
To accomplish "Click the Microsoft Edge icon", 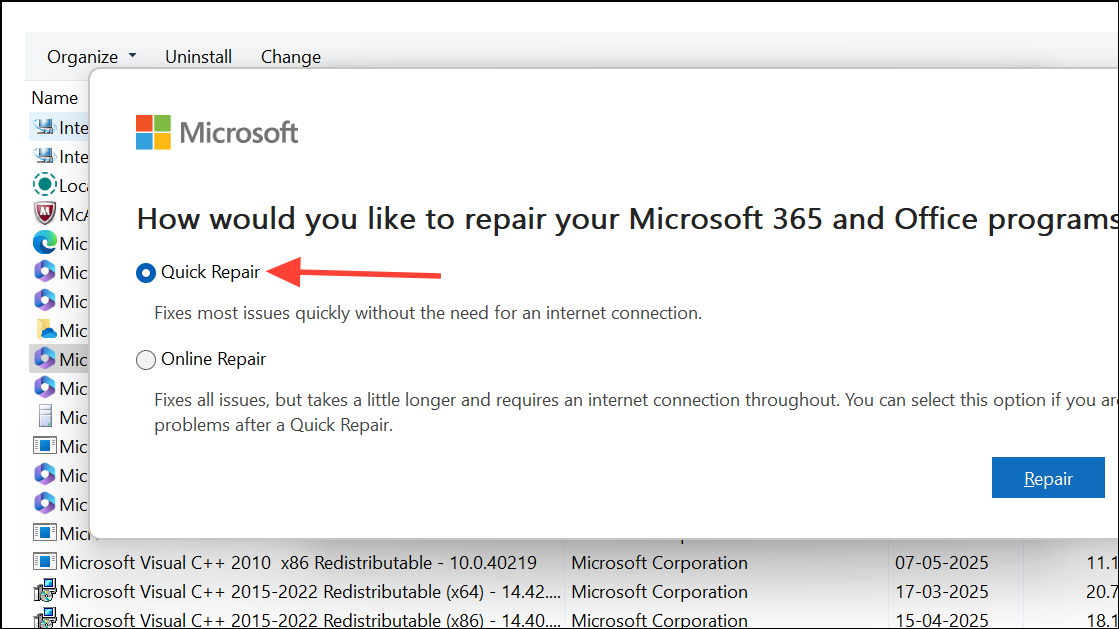I will pyautogui.click(x=44, y=243).
